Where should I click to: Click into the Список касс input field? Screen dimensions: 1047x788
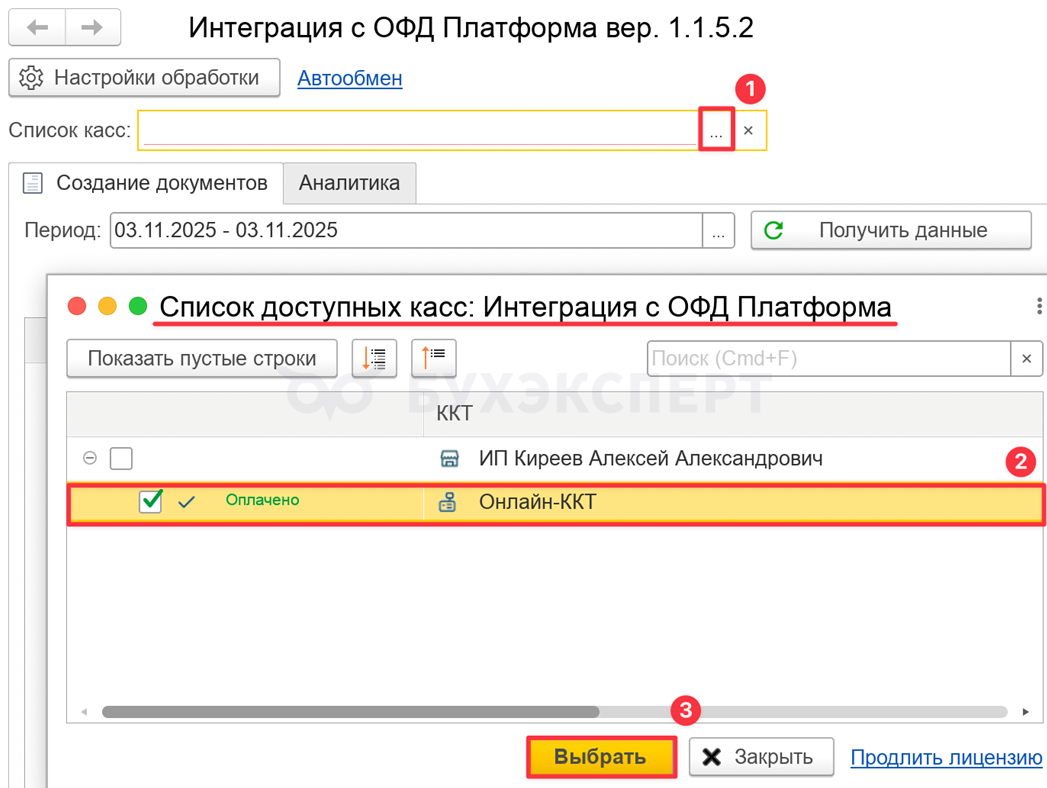click(x=419, y=130)
